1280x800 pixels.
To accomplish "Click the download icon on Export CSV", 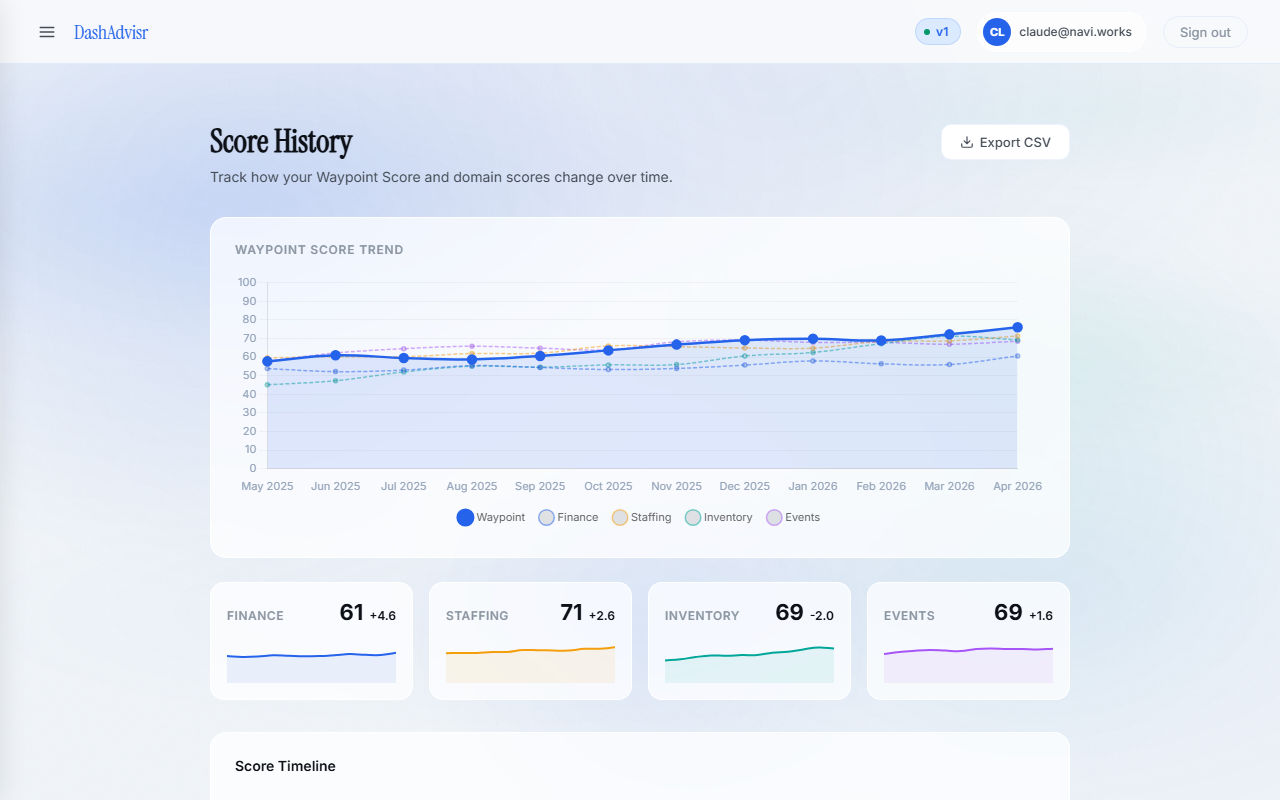I will pos(966,141).
